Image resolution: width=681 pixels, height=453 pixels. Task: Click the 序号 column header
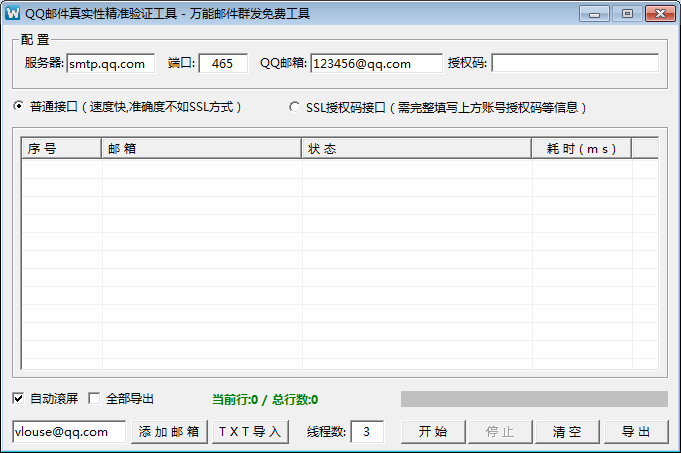click(x=61, y=149)
